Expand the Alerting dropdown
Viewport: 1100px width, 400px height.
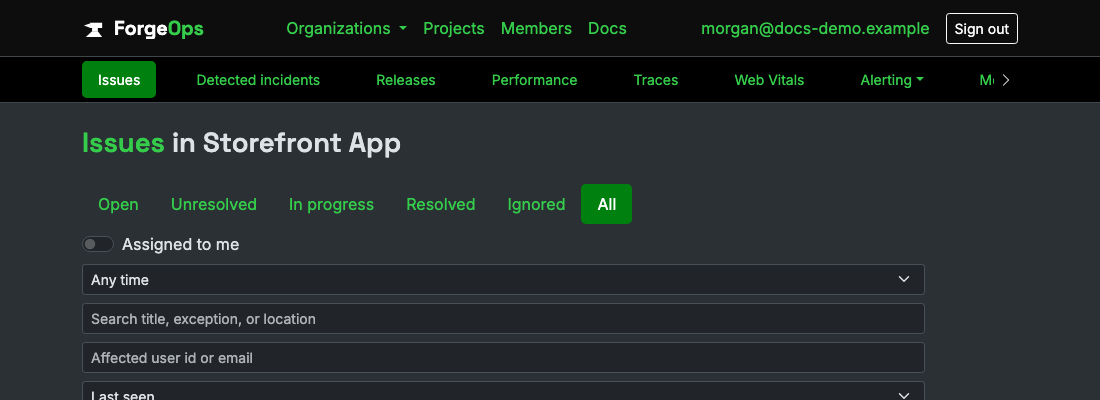pyautogui.click(x=892, y=80)
